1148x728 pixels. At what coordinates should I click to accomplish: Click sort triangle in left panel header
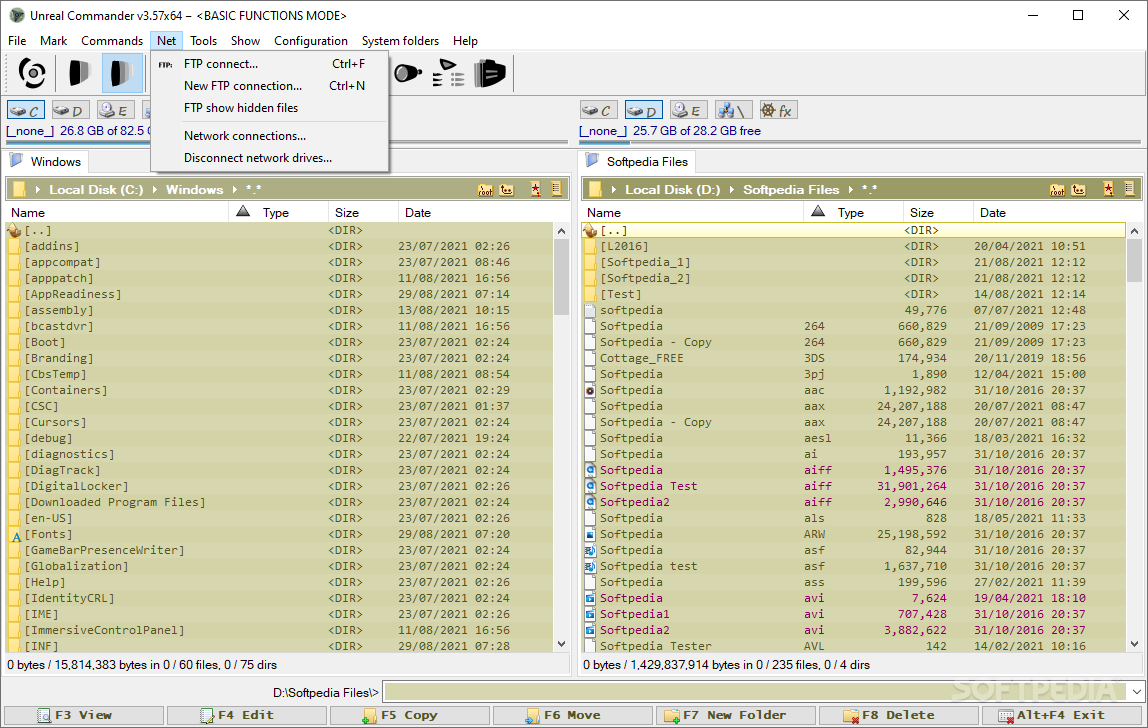coord(243,212)
